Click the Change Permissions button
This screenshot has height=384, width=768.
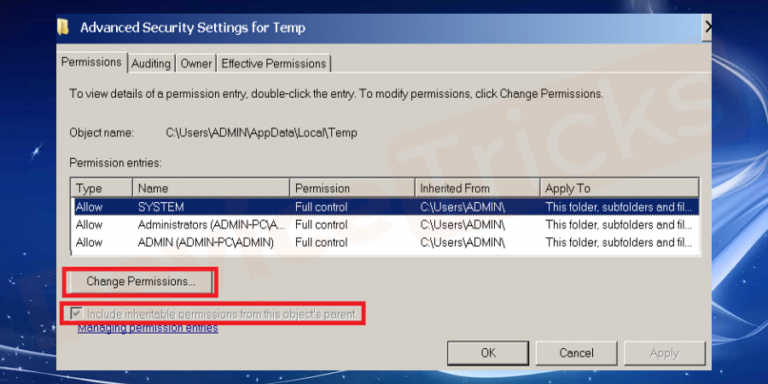[141, 282]
